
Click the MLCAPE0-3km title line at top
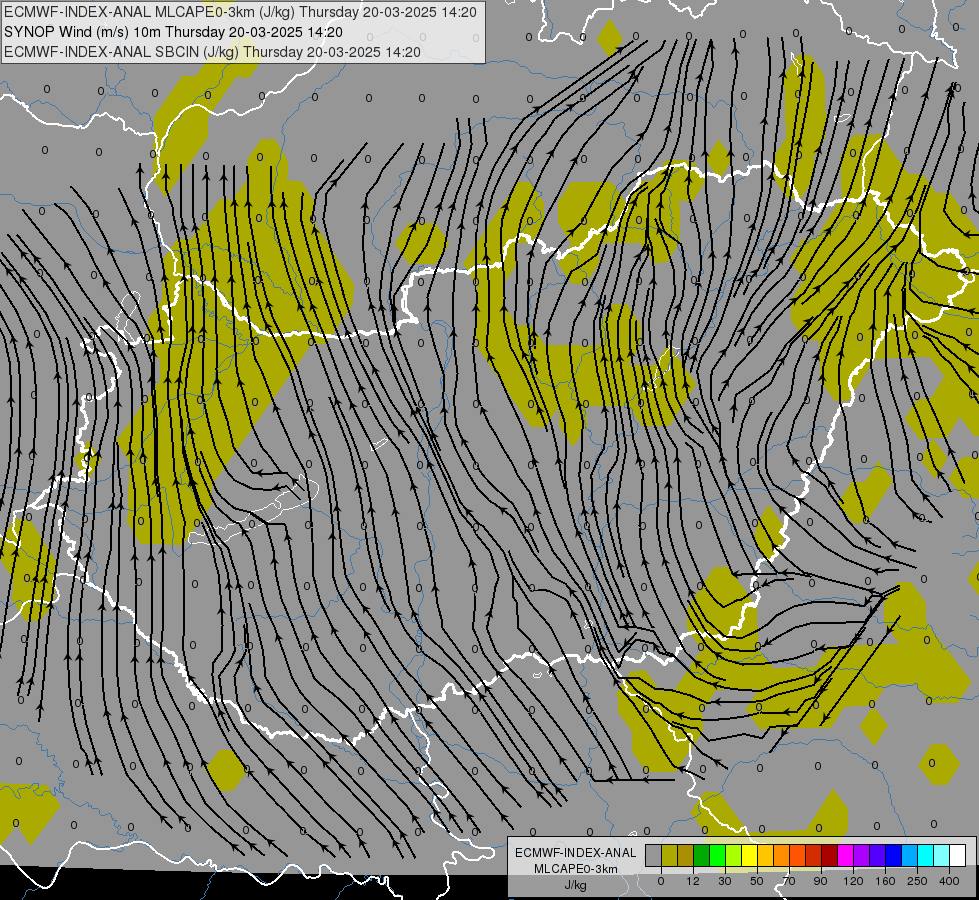click(240, 12)
